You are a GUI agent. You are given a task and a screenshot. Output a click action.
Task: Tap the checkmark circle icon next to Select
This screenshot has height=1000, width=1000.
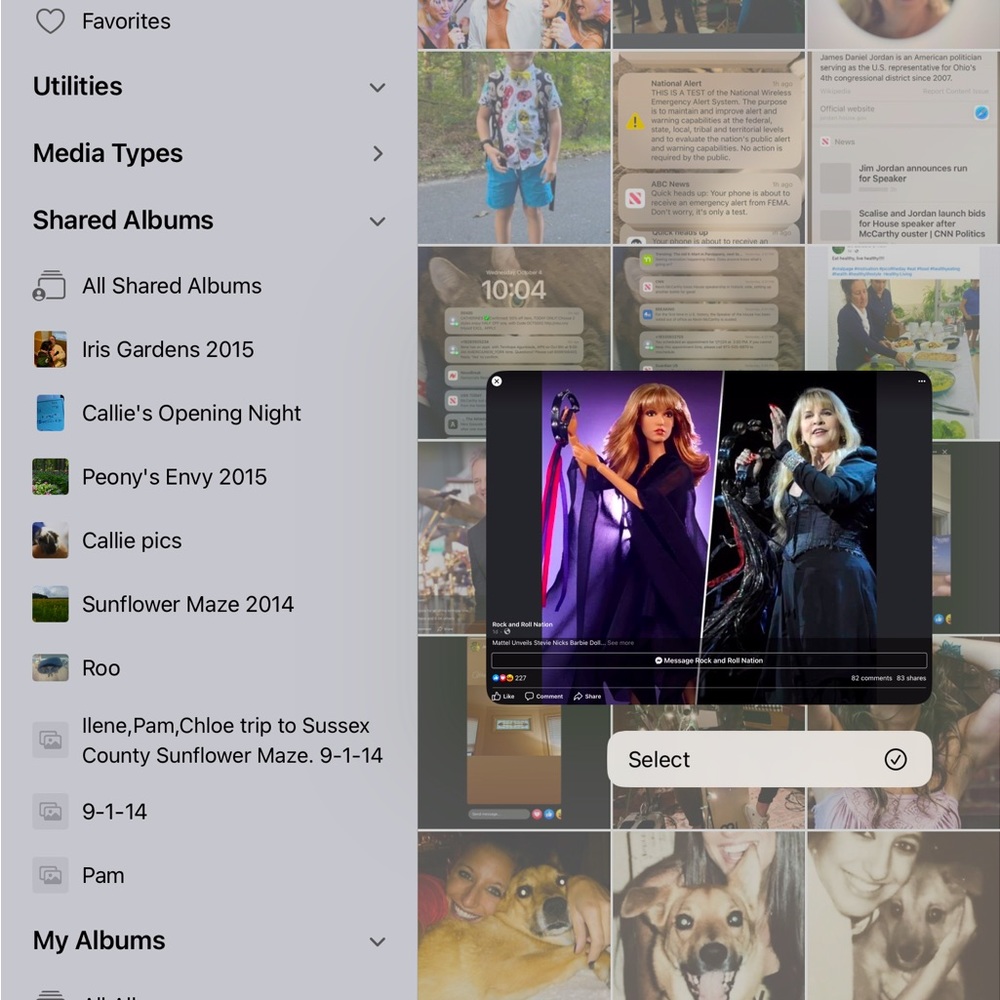click(895, 760)
